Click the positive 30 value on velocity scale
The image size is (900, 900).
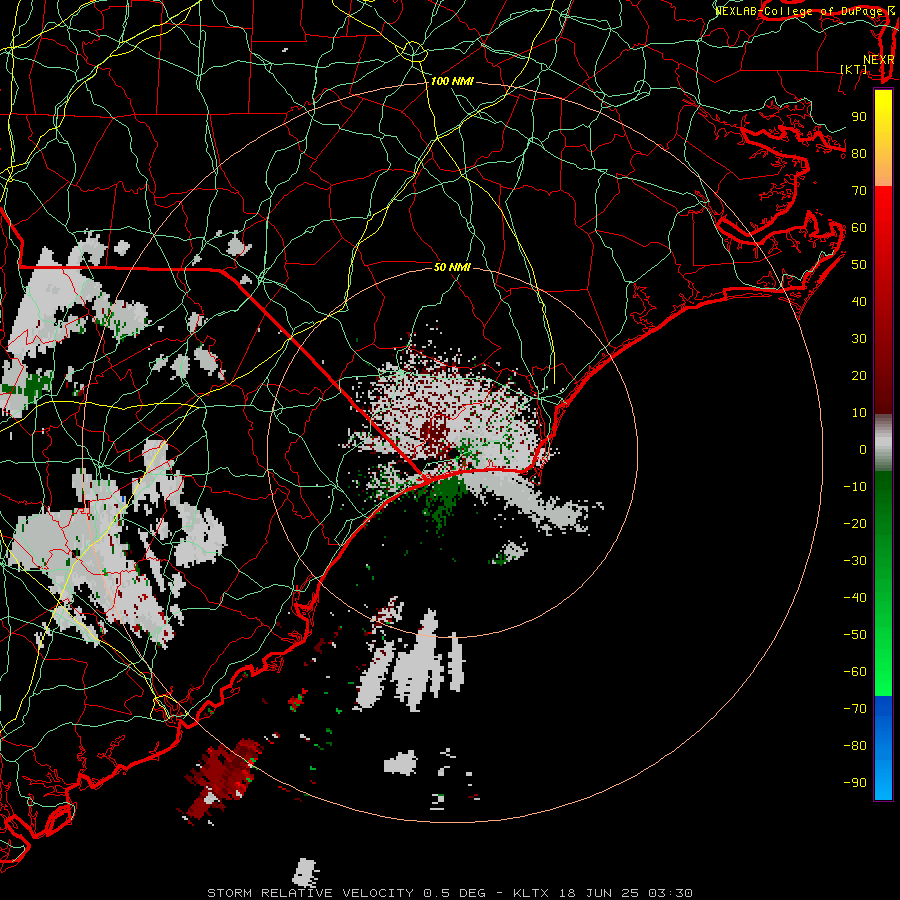click(x=859, y=339)
